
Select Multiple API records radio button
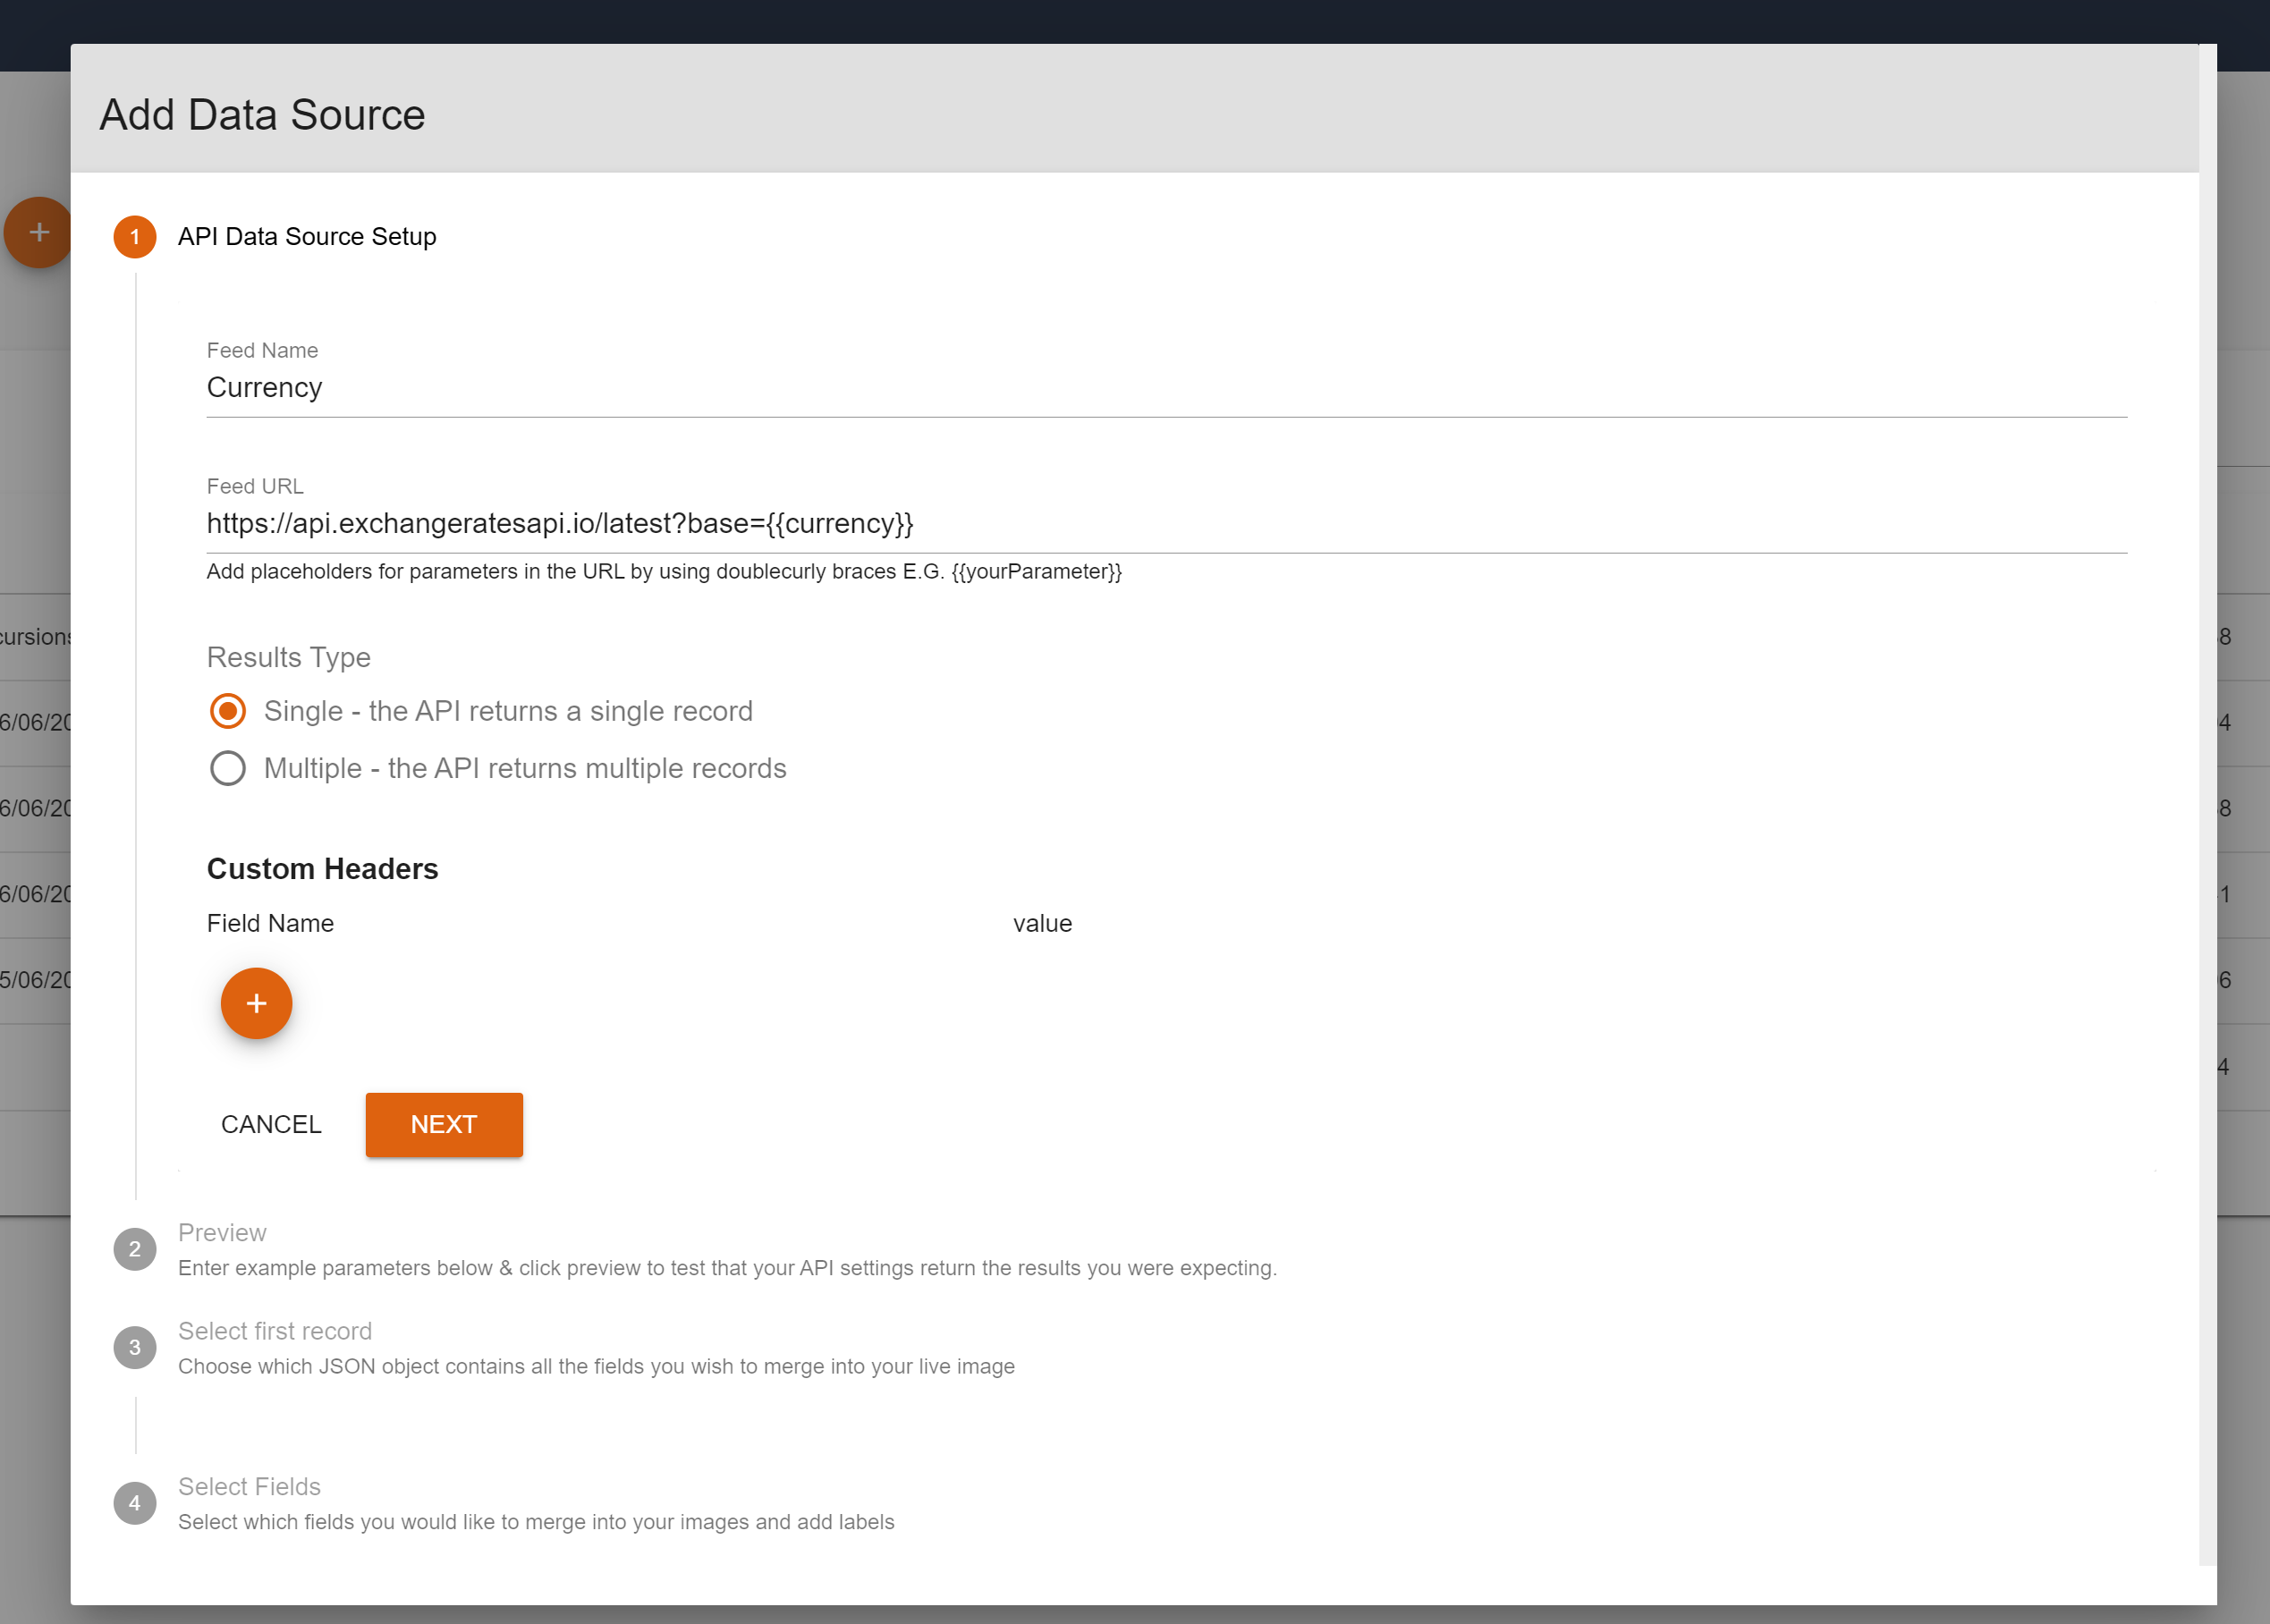point(228,768)
